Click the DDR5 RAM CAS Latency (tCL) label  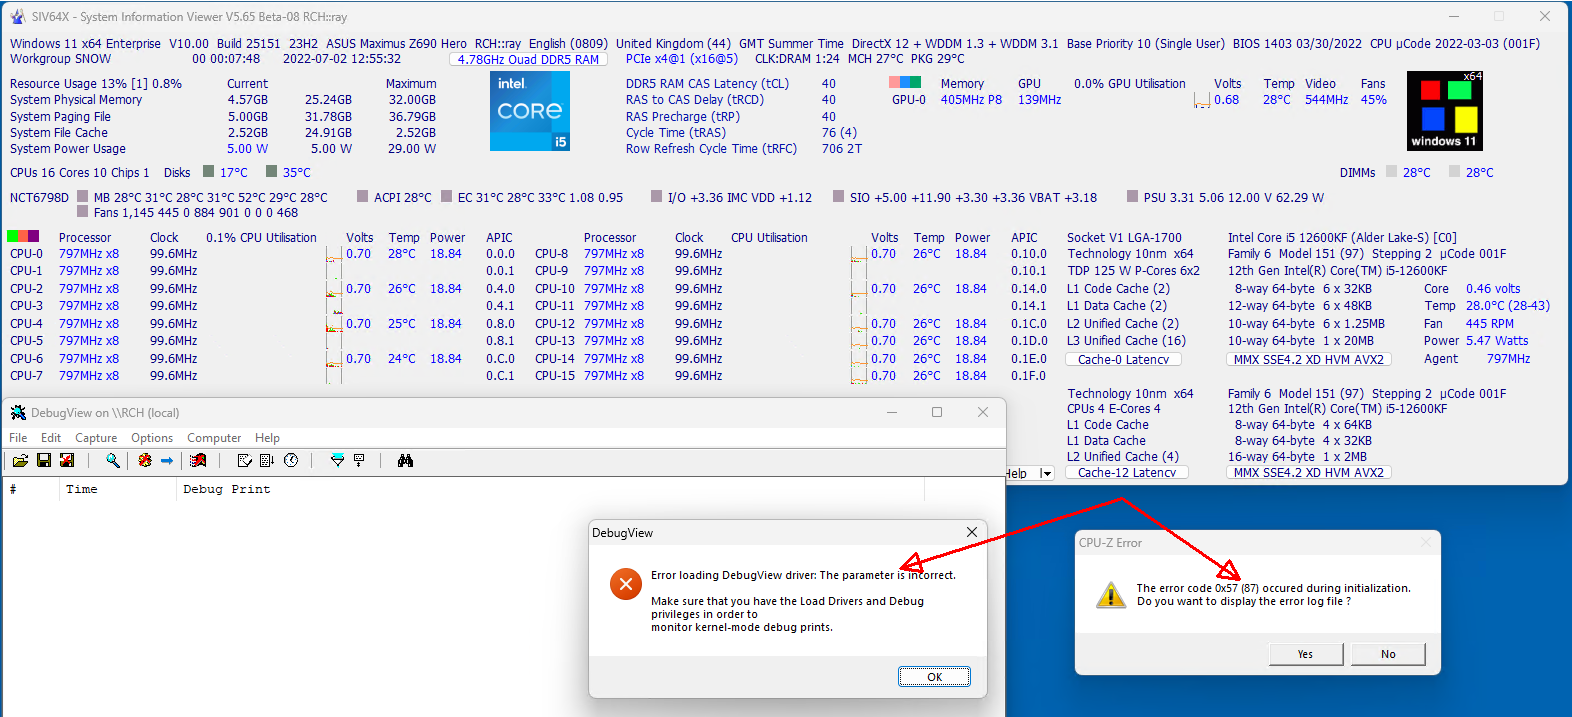707,84
